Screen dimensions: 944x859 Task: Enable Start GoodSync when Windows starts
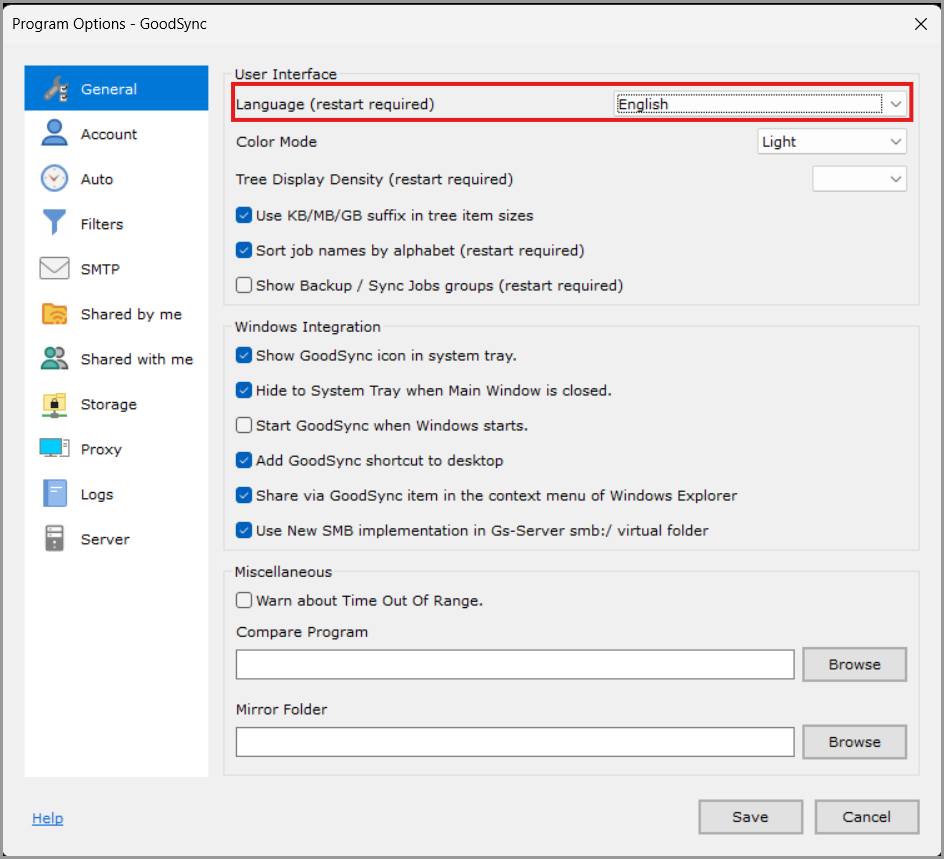pos(244,426)
